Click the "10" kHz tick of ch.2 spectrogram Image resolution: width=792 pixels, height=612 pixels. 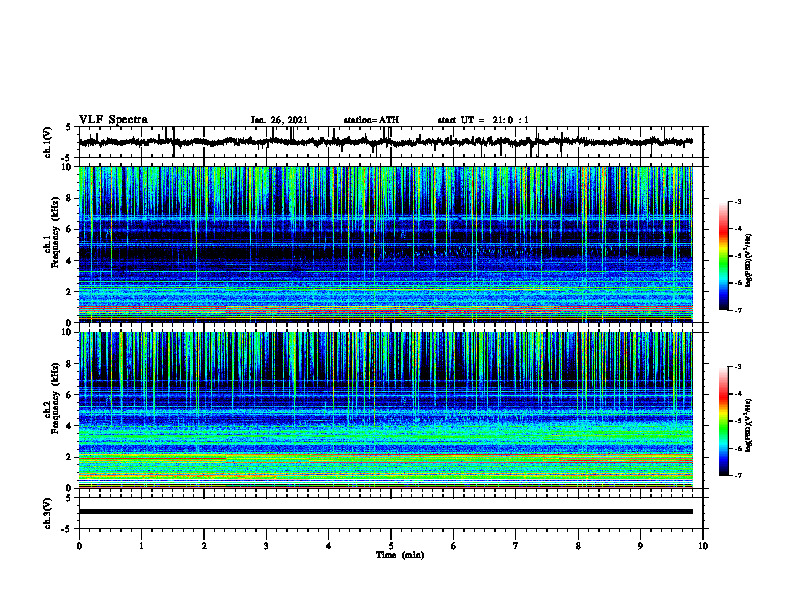tap(68, 332)
